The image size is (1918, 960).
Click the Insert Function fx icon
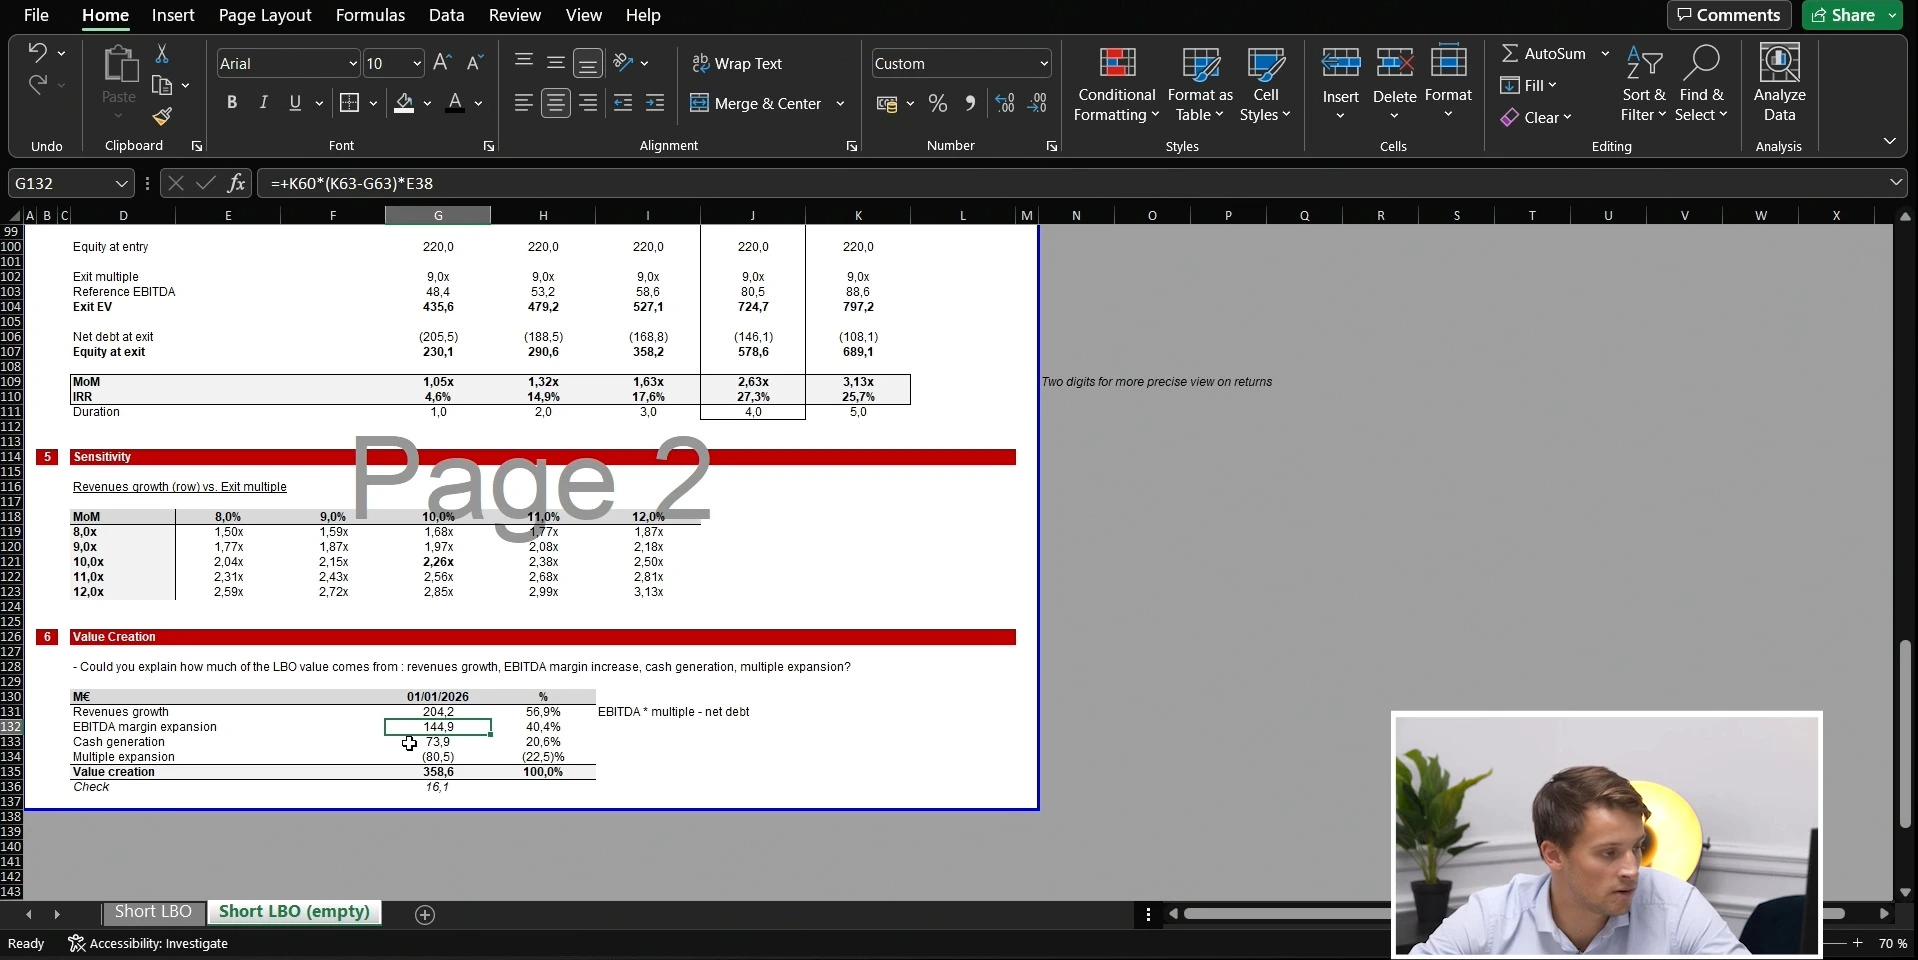(236, 183)
